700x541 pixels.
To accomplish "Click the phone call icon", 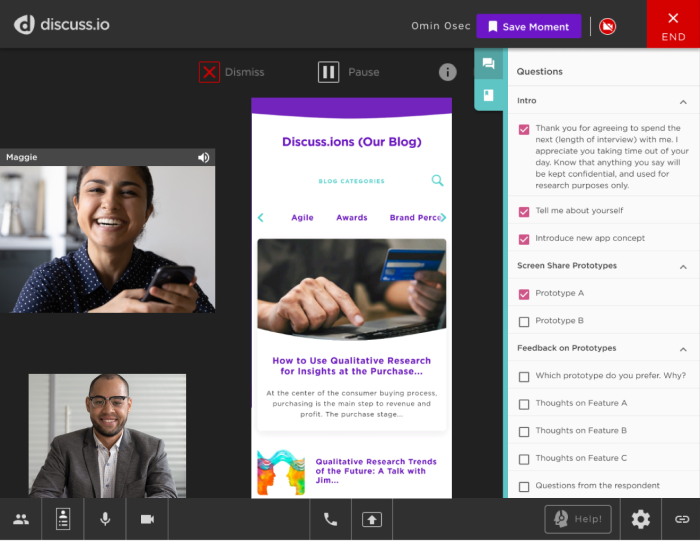I will (x=330, y=519).
